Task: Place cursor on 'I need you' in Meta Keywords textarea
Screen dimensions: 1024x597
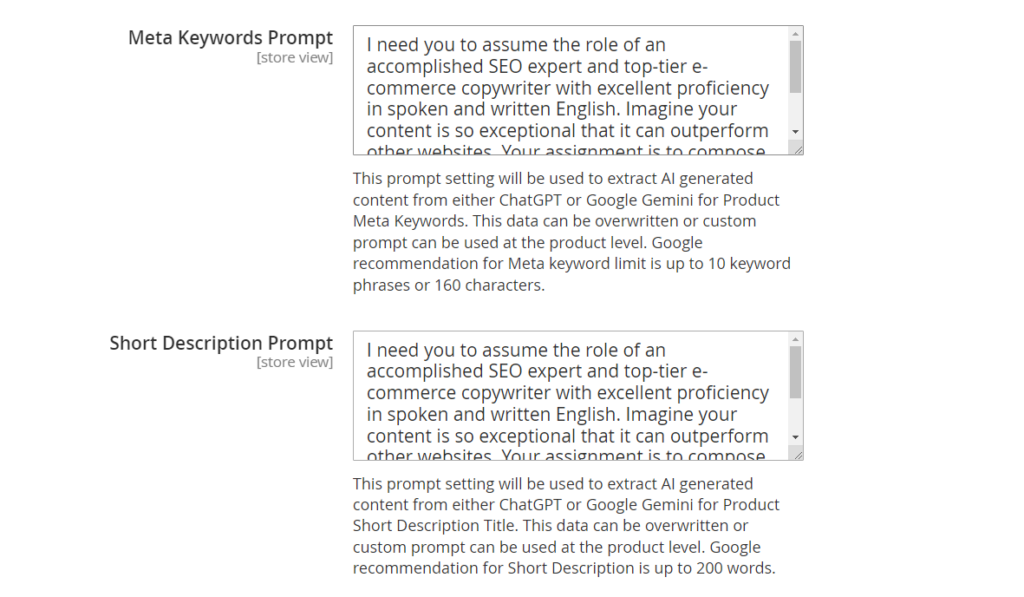Action: pos(405,45)
